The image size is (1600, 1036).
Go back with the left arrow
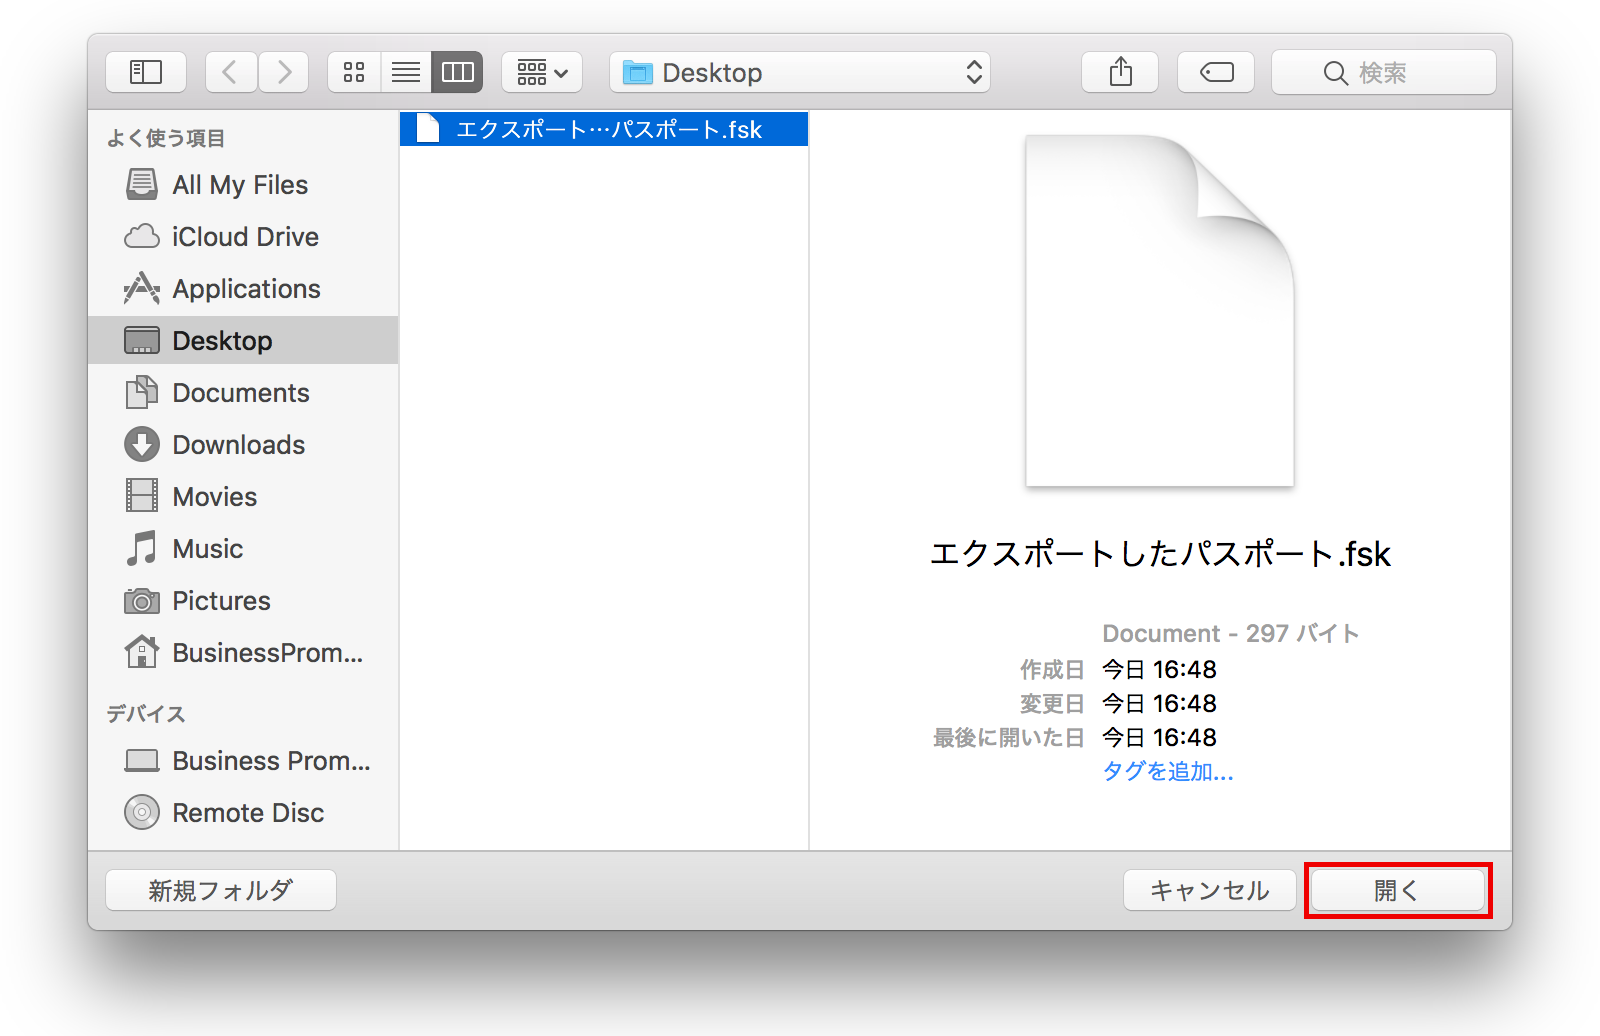[x=231, y=72]
